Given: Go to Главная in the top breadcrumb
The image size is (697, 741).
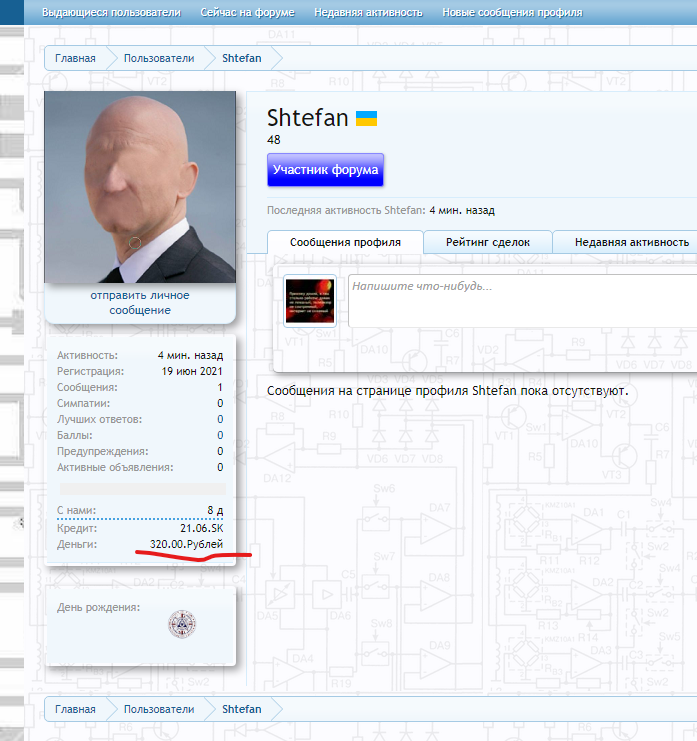Looking at the screenshot, I should [76, 58].
